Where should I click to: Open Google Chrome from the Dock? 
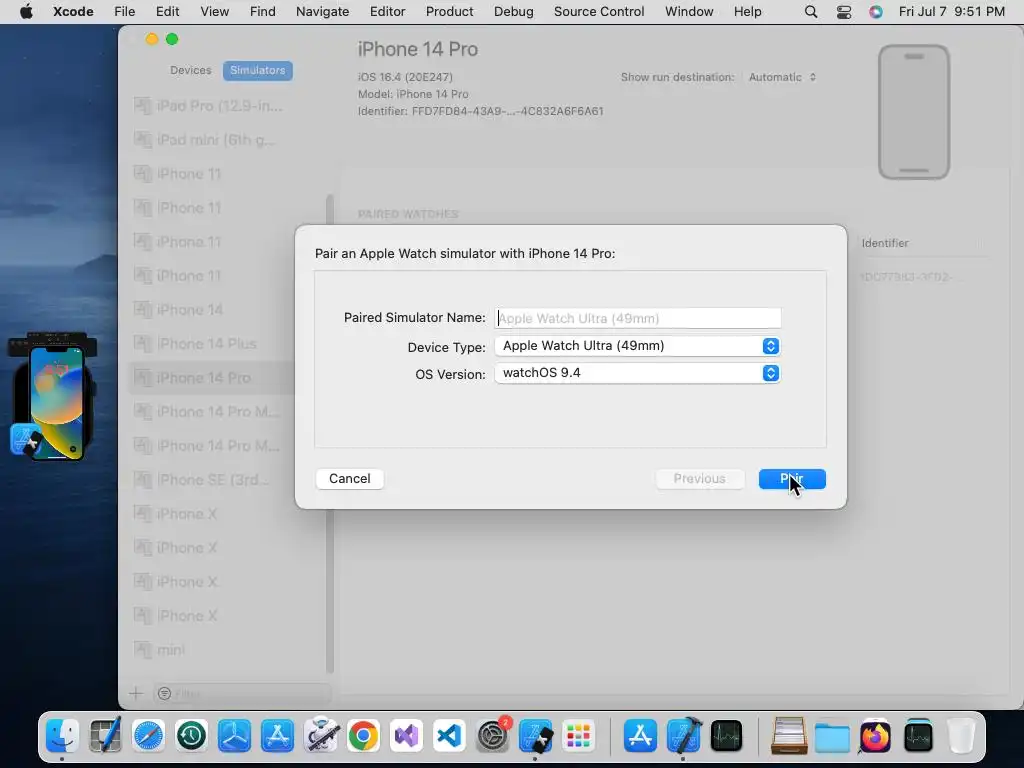(363, 736)
